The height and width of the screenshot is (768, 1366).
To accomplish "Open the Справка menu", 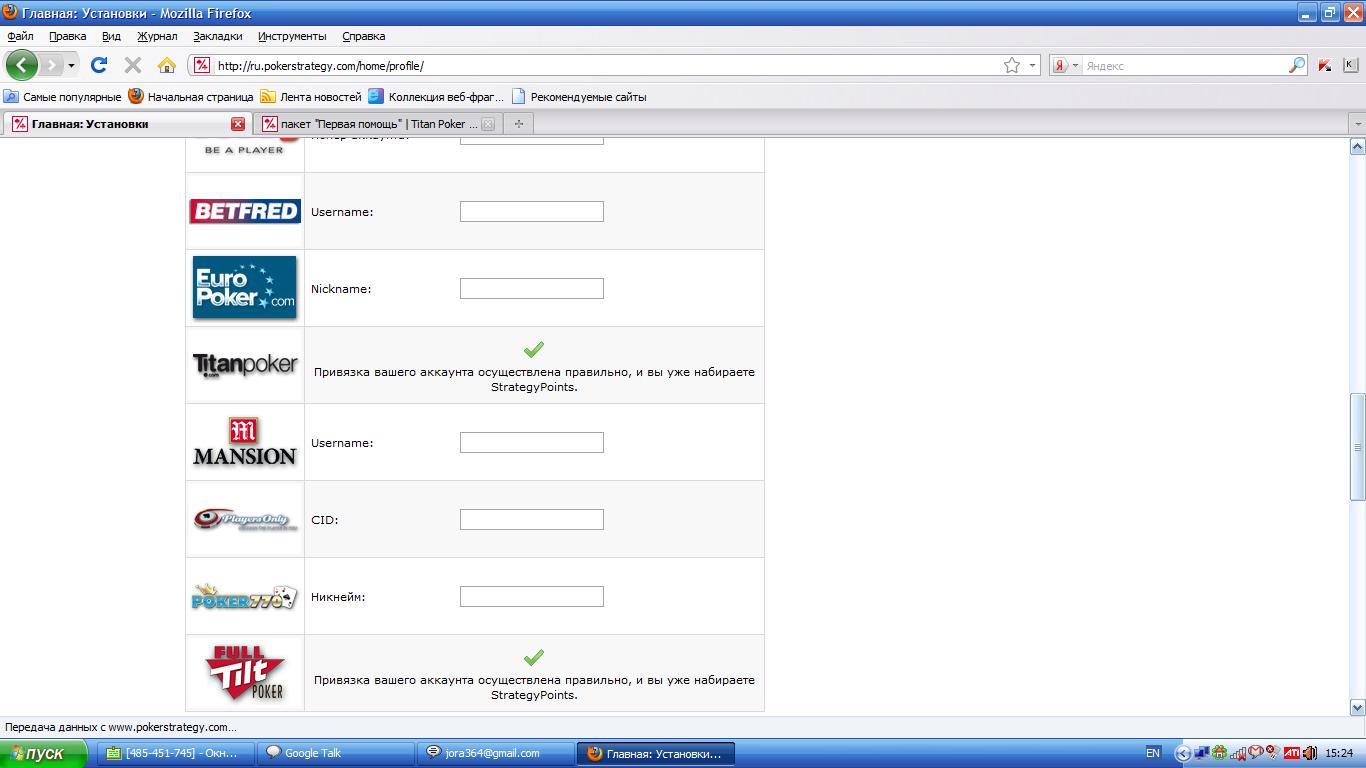I will 363,36.
